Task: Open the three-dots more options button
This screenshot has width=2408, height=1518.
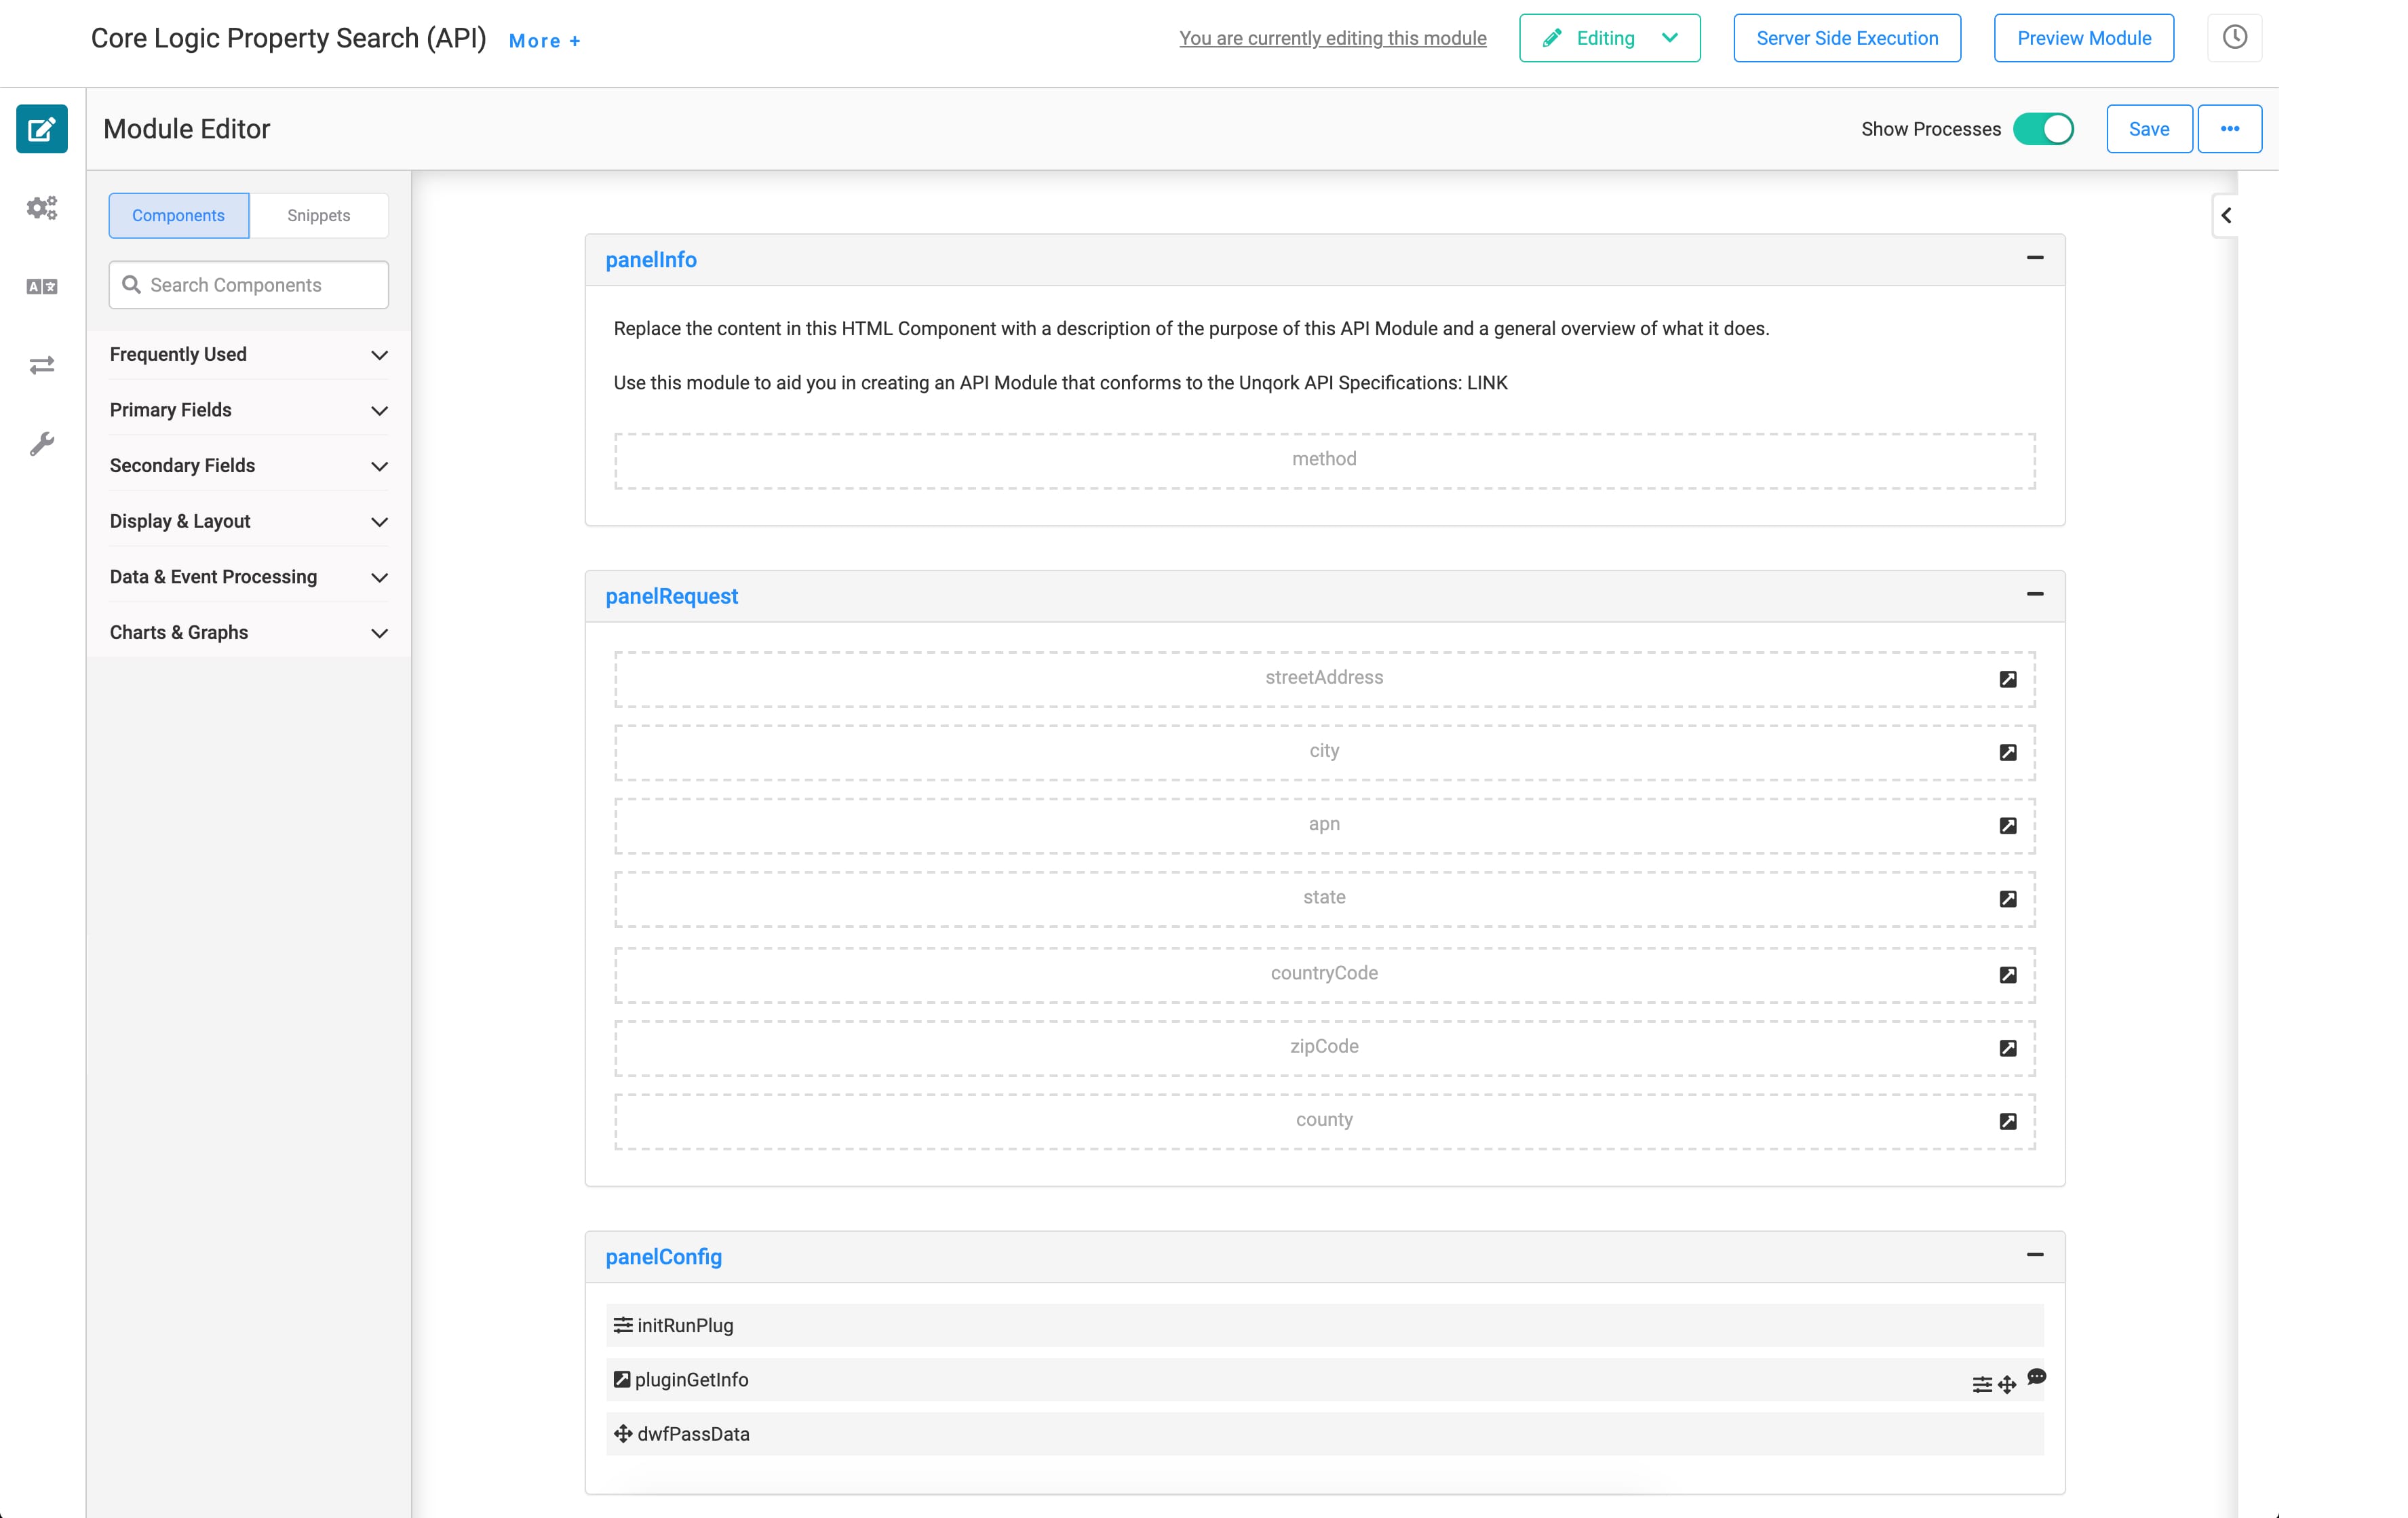Action: 2230,129
